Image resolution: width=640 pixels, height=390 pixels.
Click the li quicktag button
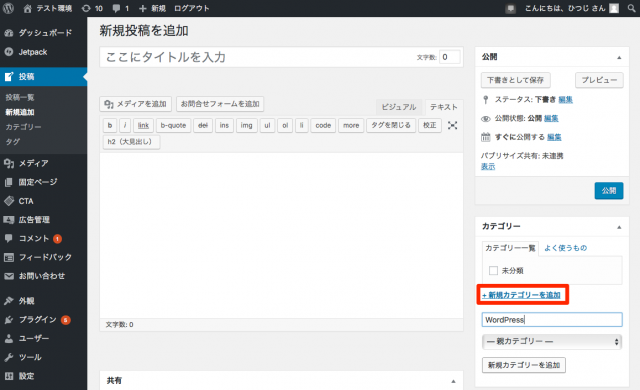point(302,125)
